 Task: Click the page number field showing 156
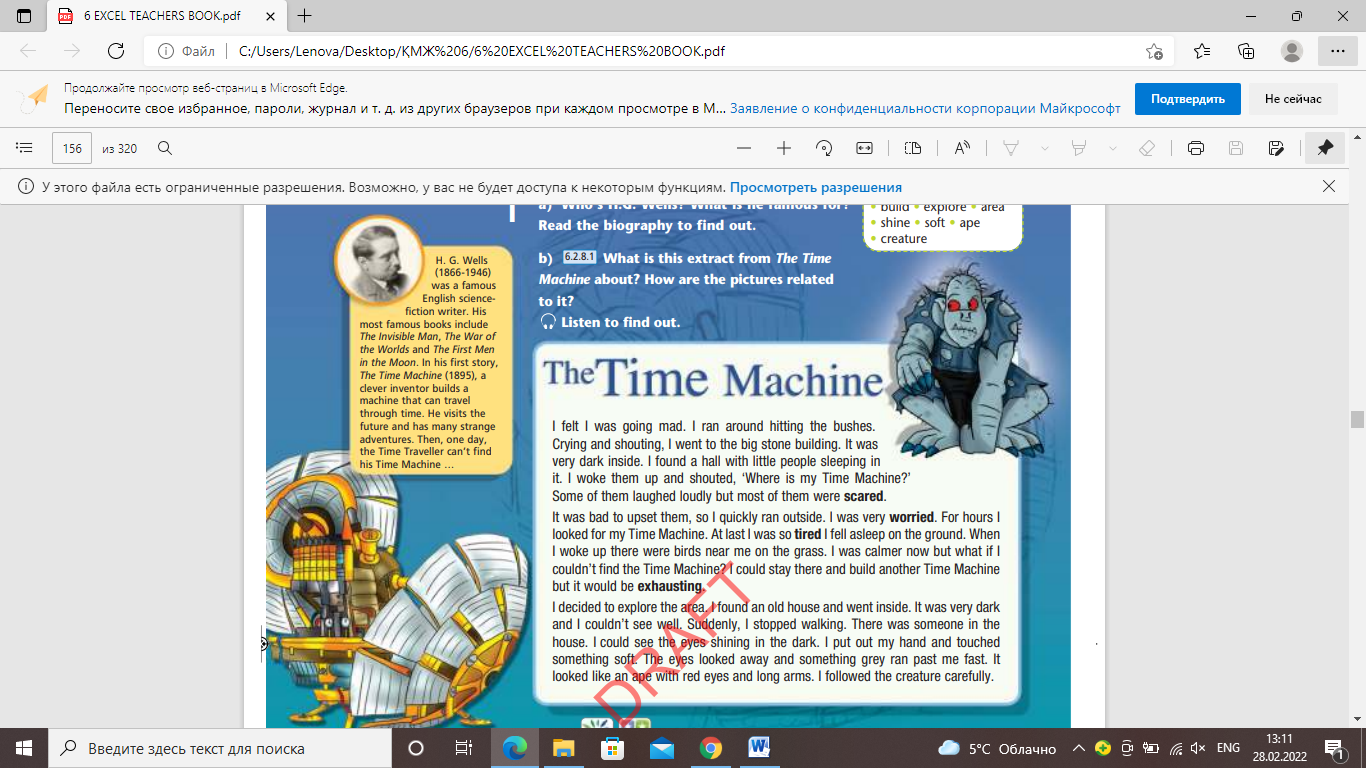(x=72, y=148)
